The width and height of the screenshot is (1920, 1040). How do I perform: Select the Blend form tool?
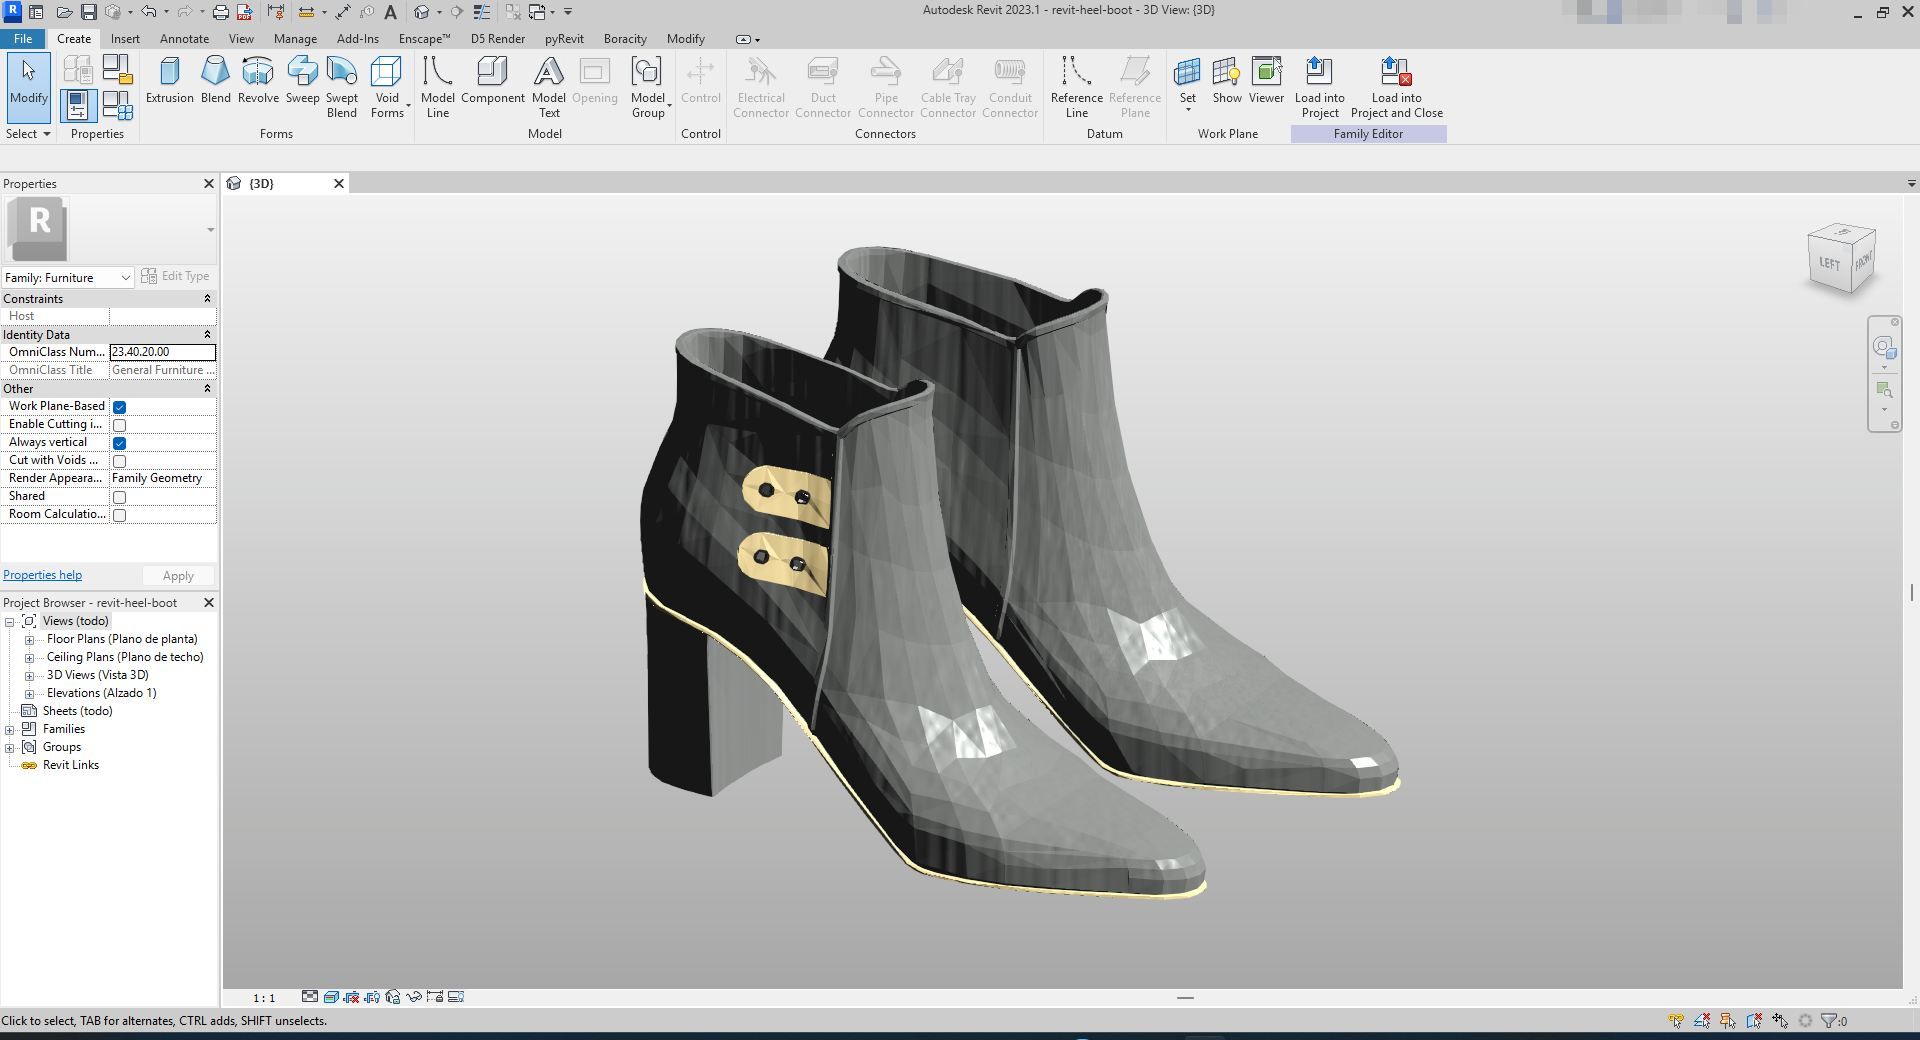215,80
